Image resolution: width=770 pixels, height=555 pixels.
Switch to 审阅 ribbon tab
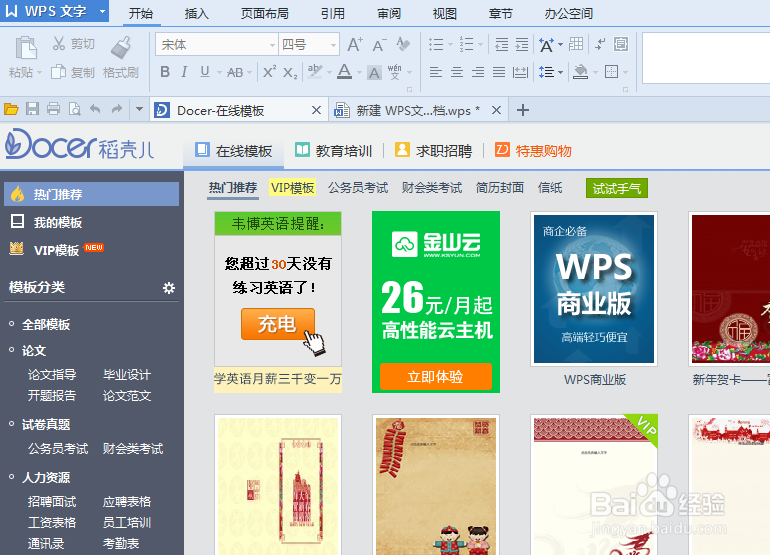(x=388, y=13)
